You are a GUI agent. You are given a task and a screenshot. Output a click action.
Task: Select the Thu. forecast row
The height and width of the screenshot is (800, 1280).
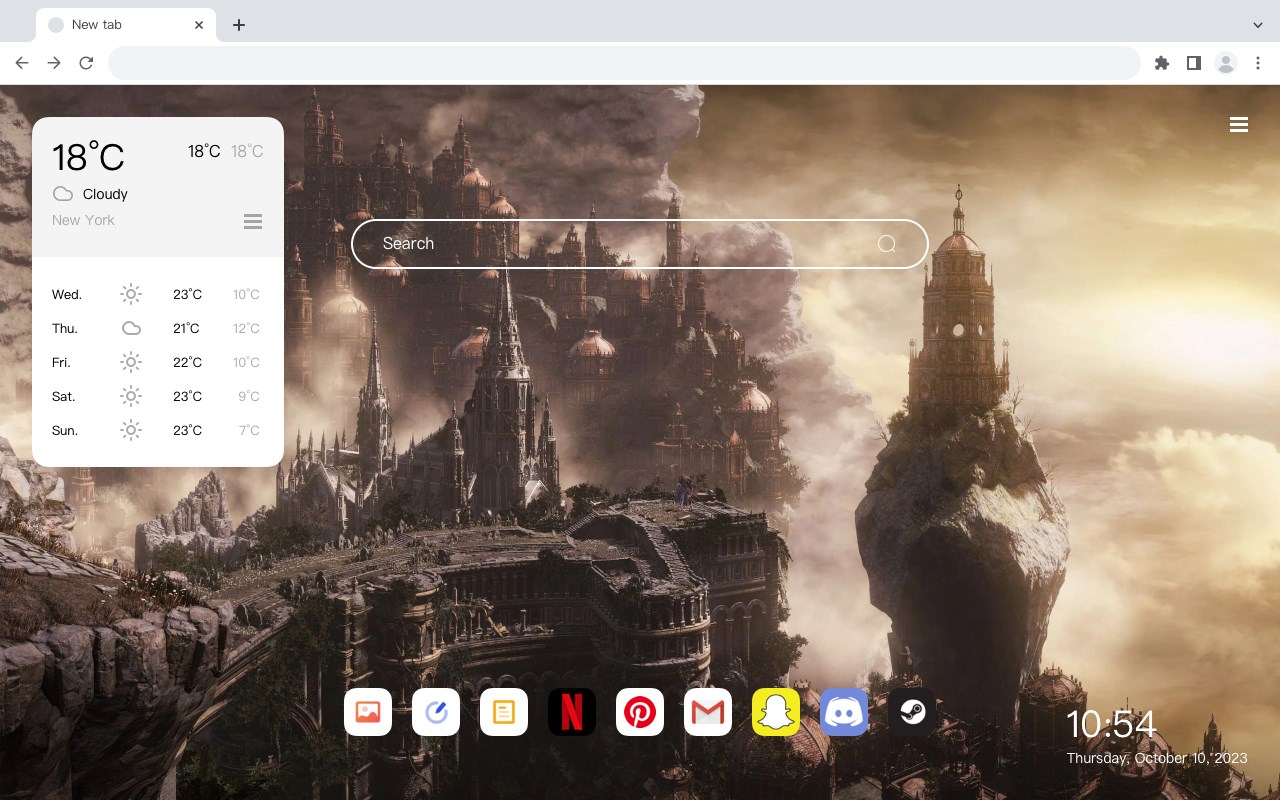pyautogui.click(x=158, y=328)
